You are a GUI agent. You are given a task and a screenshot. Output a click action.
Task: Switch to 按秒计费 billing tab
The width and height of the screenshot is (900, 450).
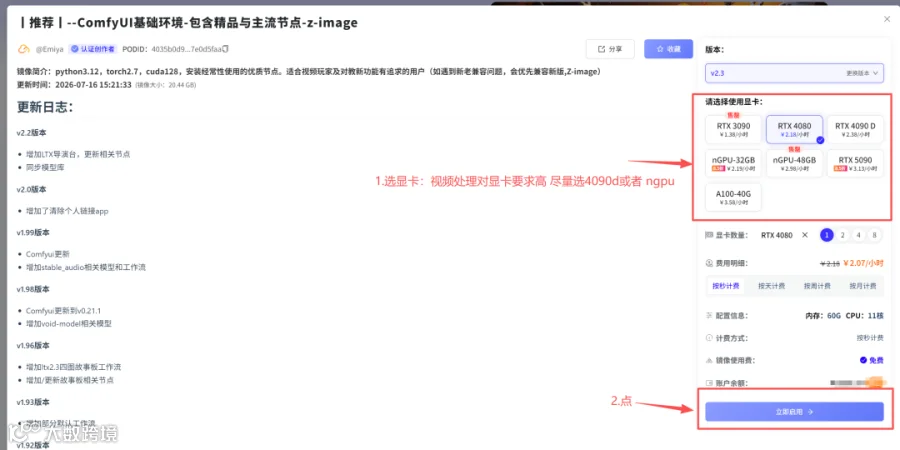[x=726, y=286]
